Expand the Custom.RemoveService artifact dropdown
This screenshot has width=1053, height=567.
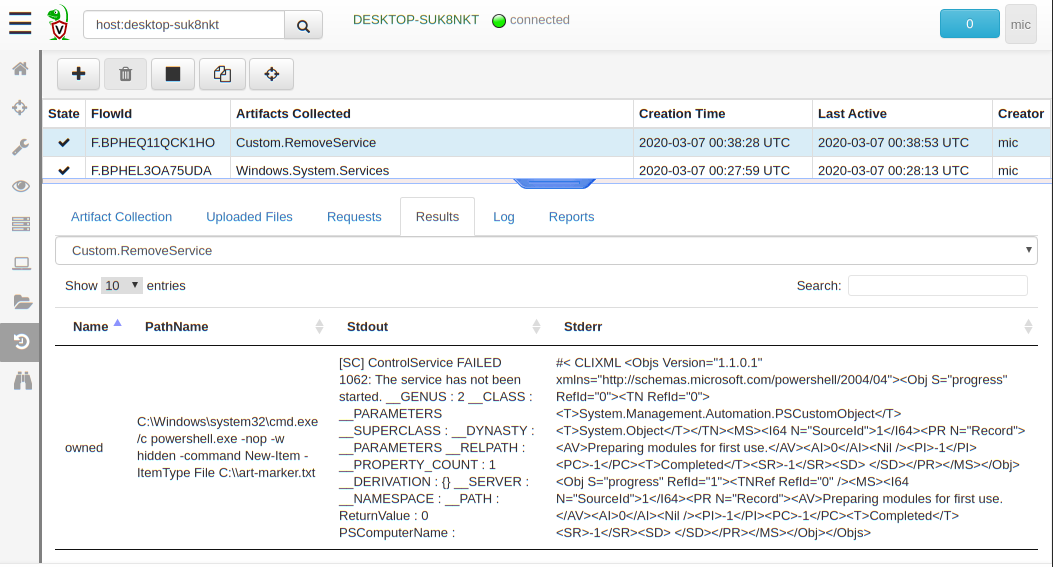(x=546, y=250)
